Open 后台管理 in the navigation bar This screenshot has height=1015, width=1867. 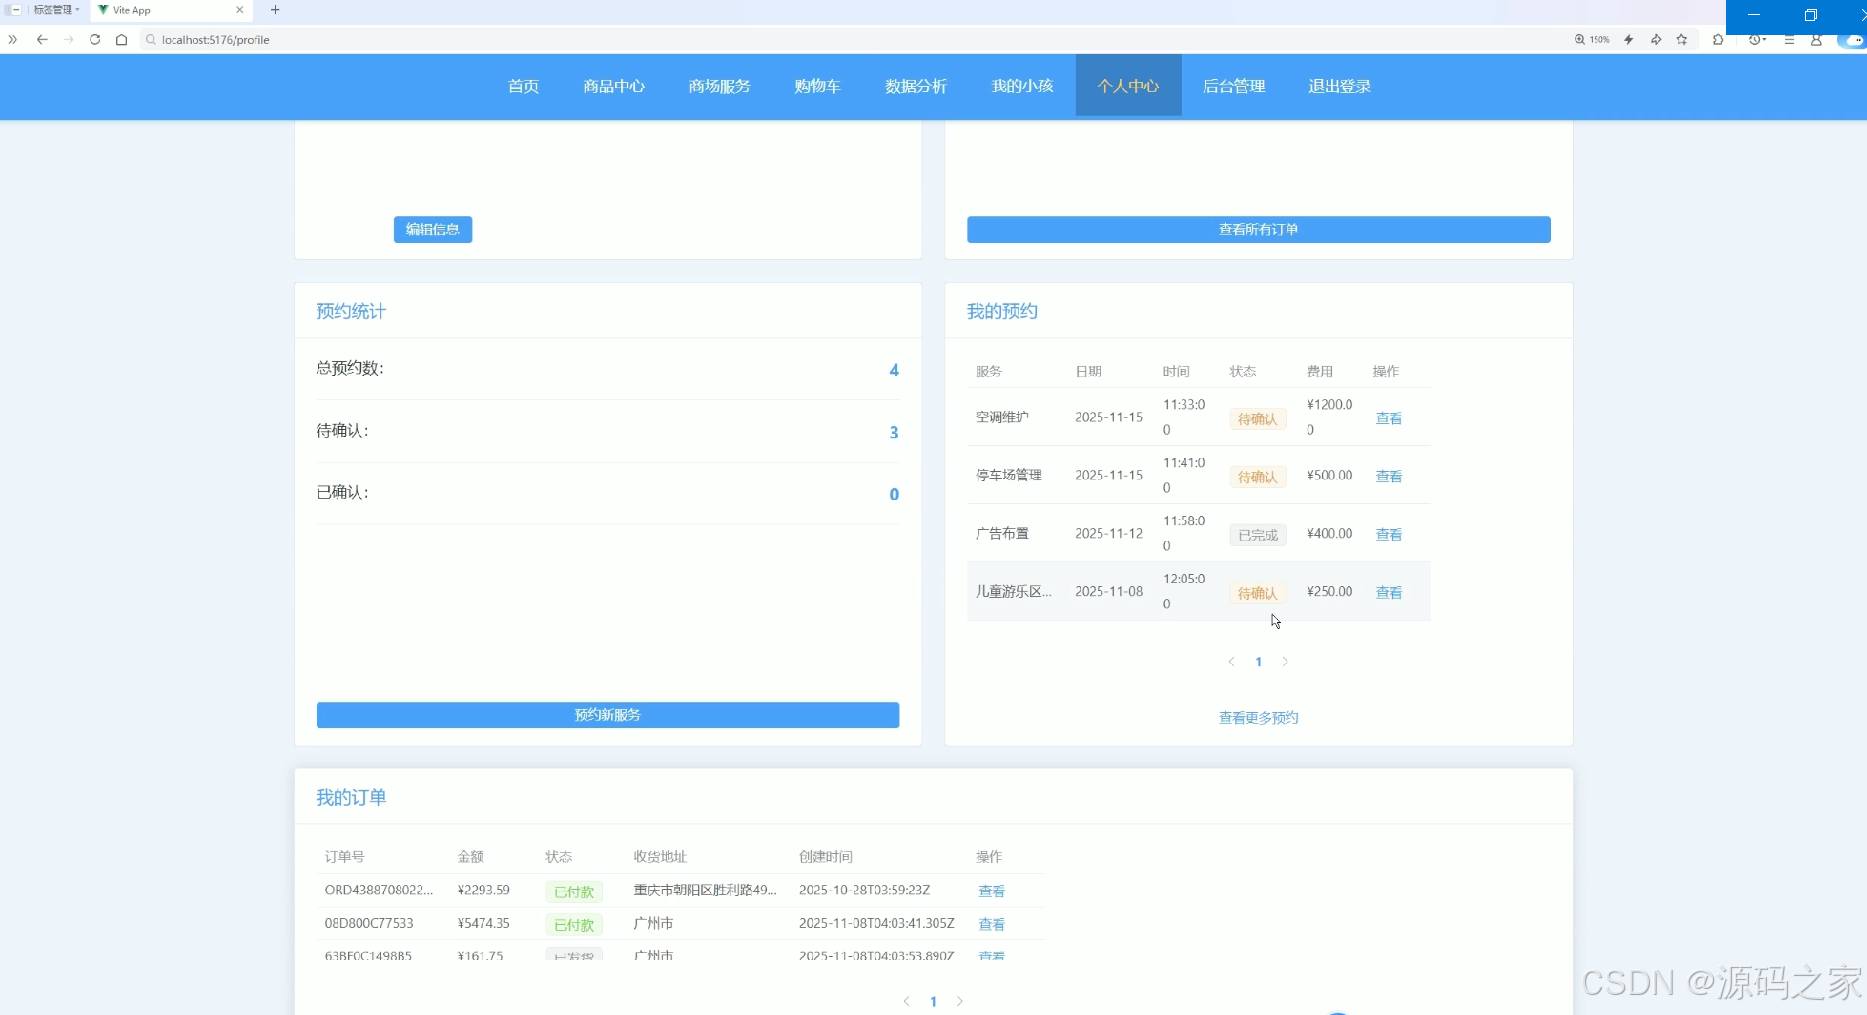(1234, 86)
